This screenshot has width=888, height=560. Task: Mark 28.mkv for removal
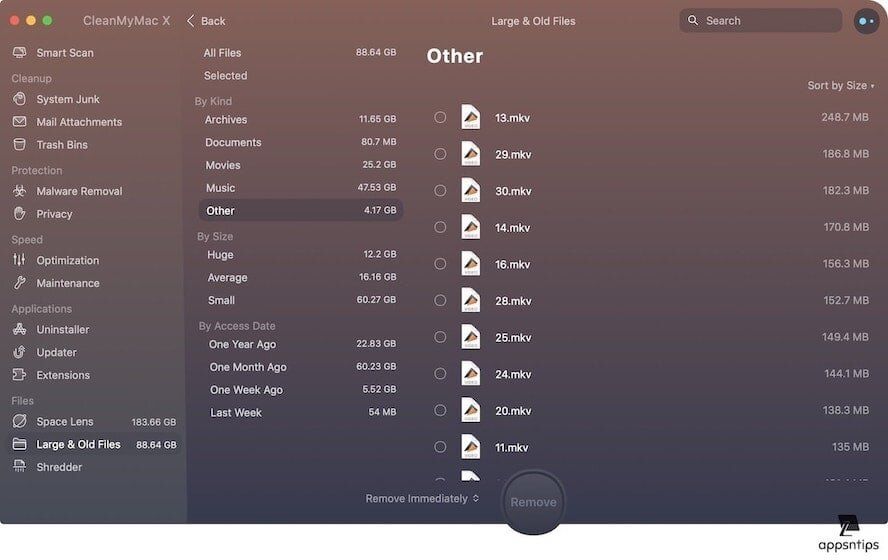(440, 300)
